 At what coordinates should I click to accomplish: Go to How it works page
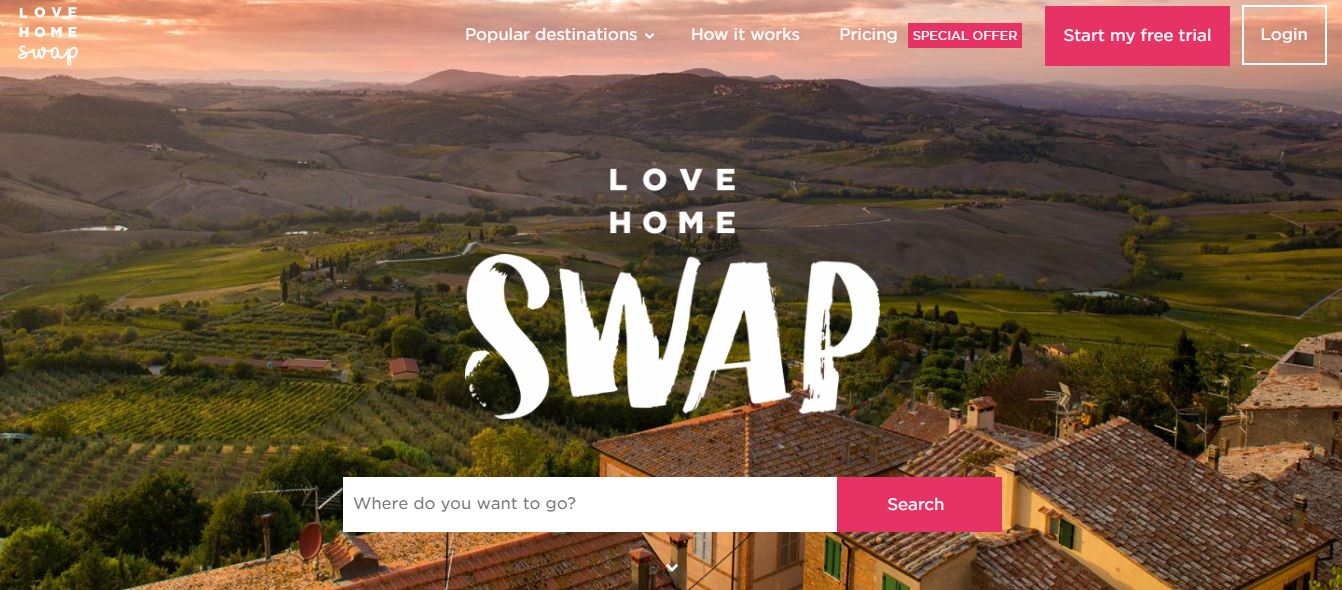pyautogui.click(x=745, y=34)
